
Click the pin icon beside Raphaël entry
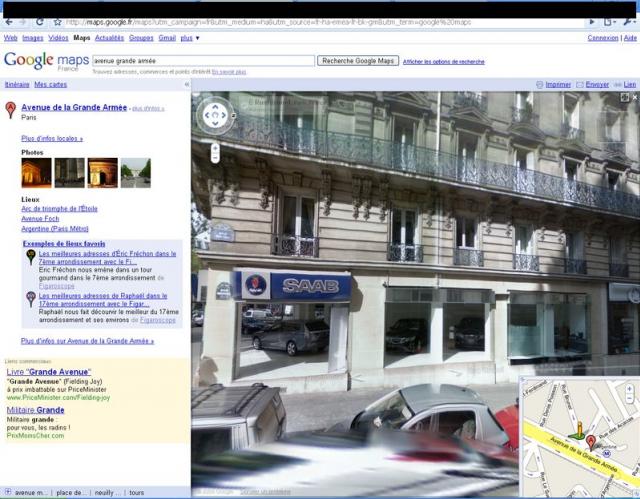coord(31,299)
